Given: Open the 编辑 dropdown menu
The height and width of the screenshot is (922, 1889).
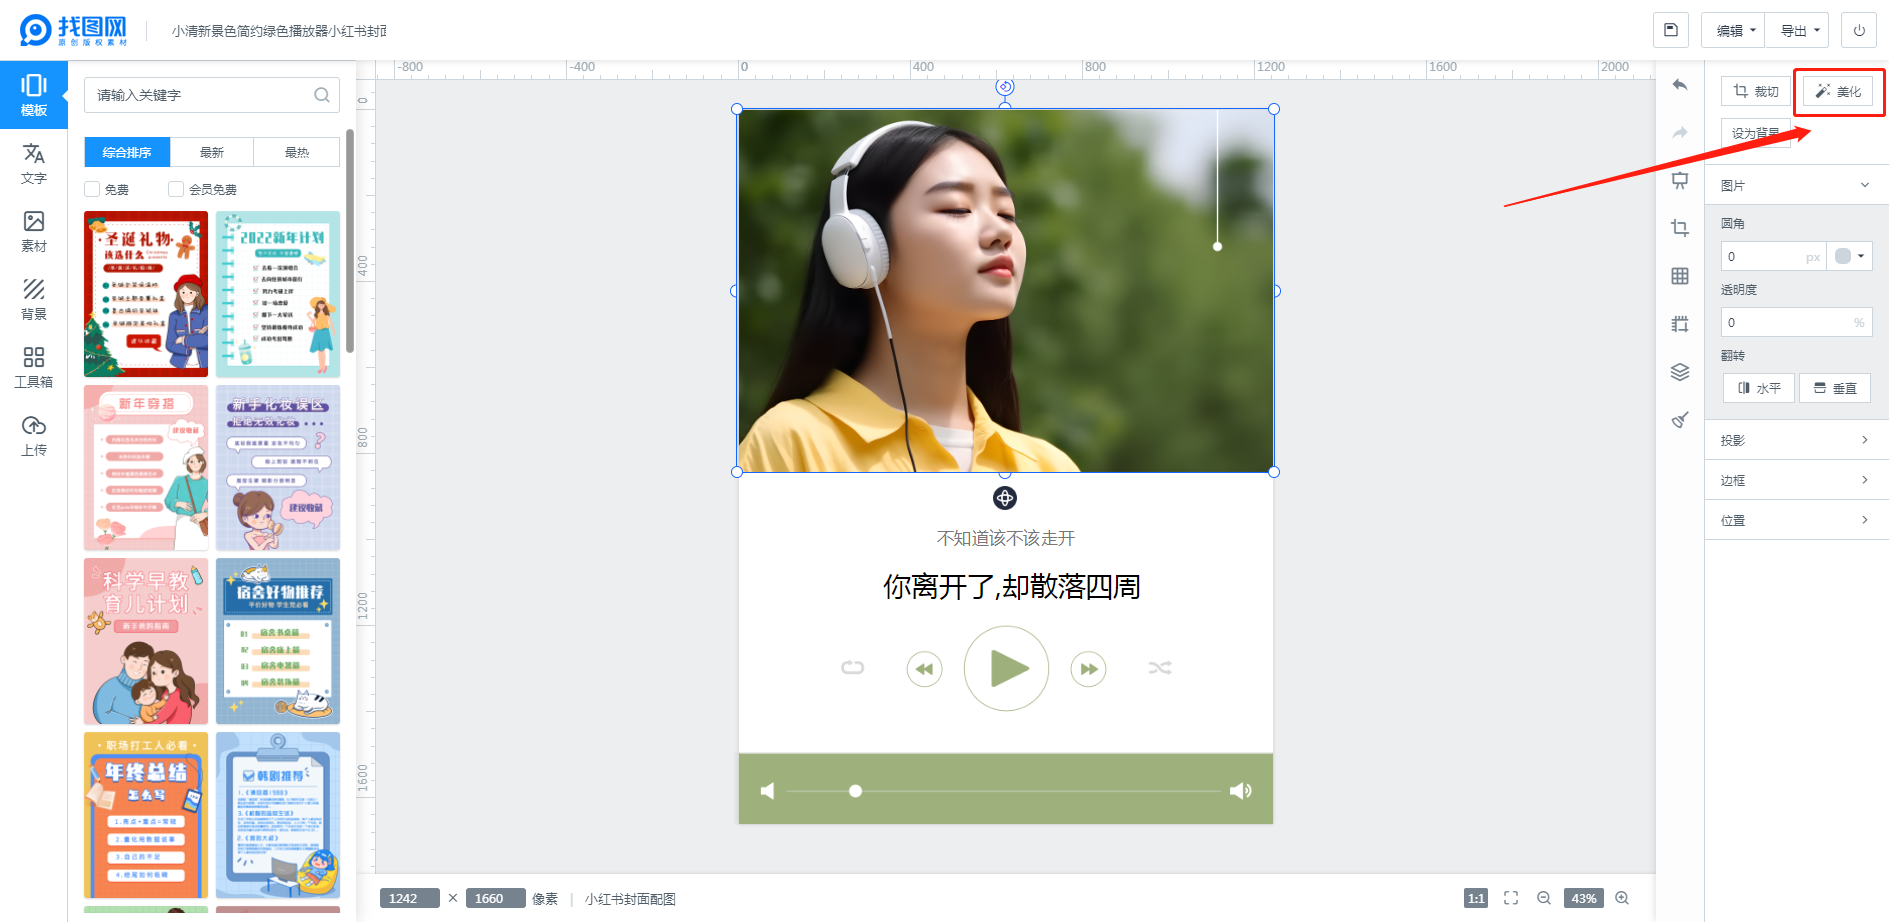Looking at the screenshot, I should coord(1733,31).
